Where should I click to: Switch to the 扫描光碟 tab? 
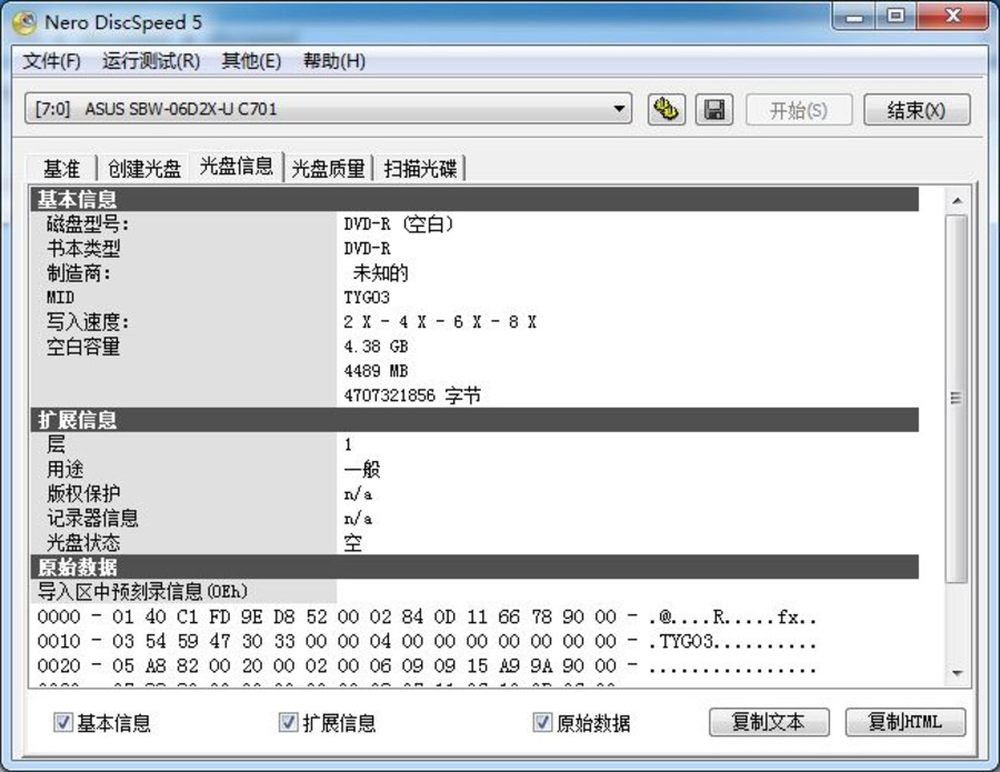(420, 169)
